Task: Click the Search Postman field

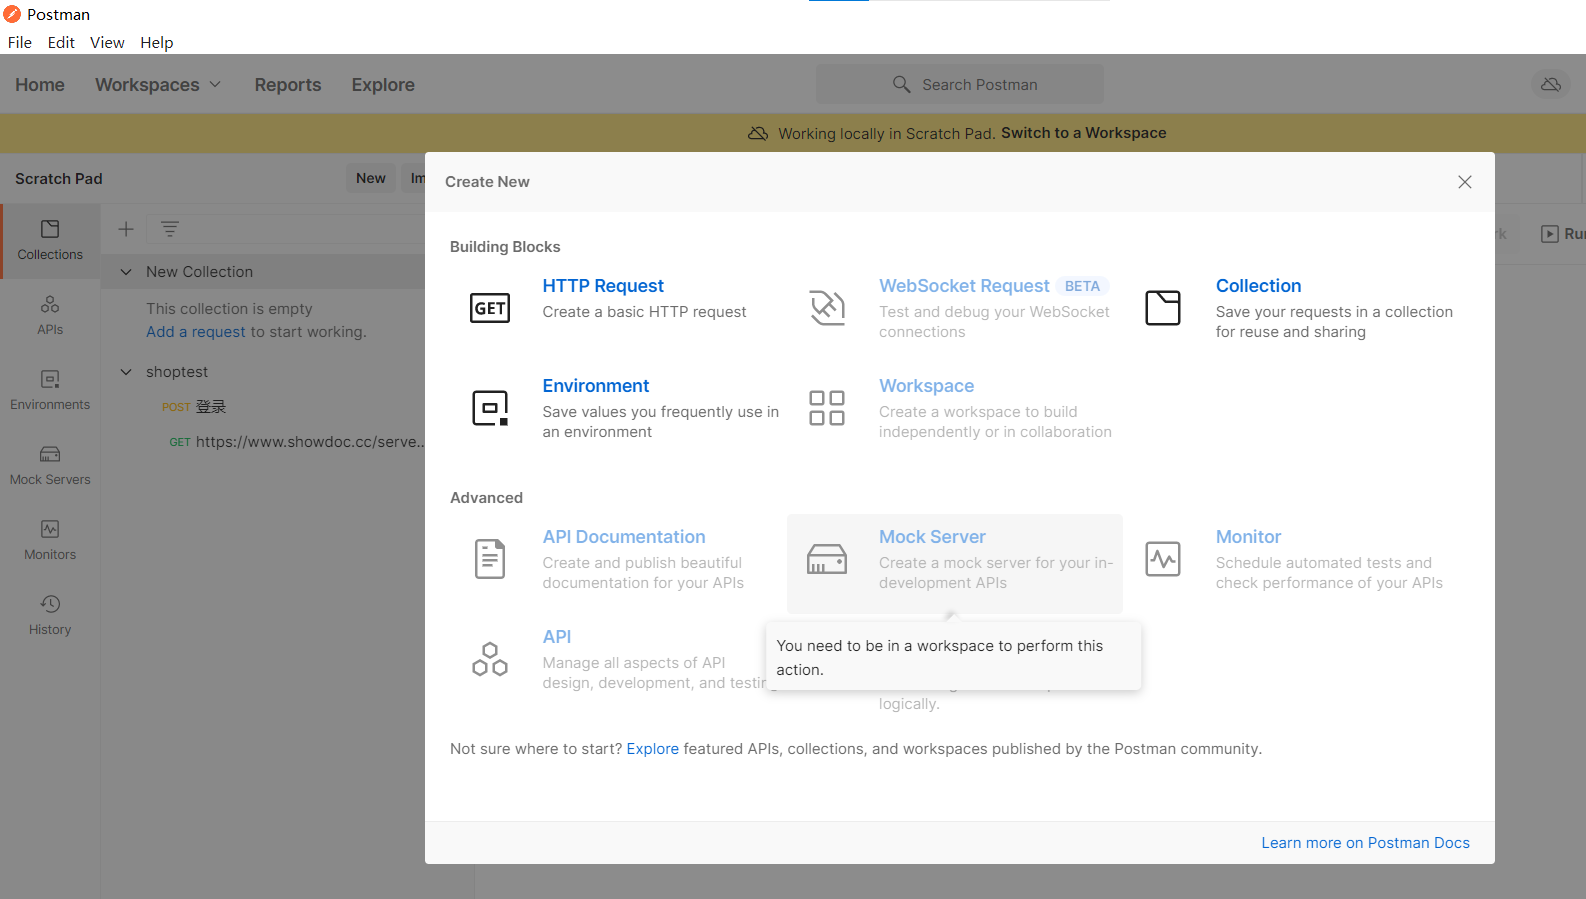Action: (x=960, y=84)
